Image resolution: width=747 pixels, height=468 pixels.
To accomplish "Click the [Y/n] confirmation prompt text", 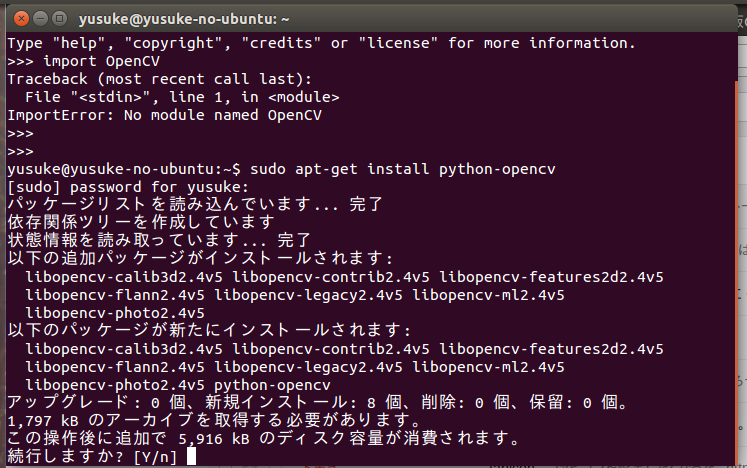I will pos(155,457).
